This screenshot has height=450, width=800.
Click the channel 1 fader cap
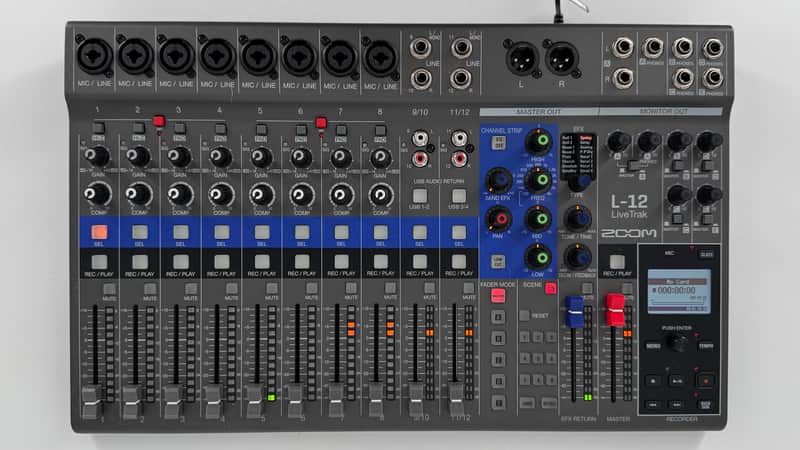(92, 403)
